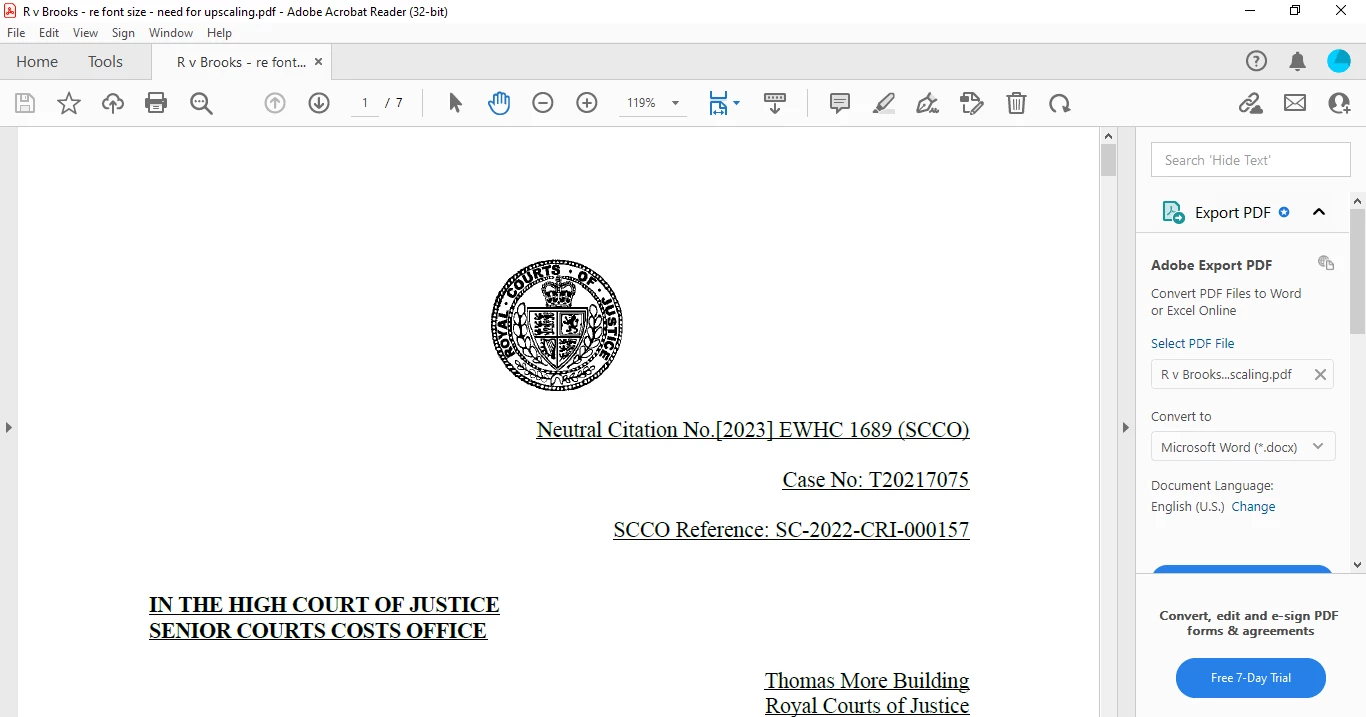Open the Edit menu
Screen dimensions: 1366x717
(x=49, y=33)
